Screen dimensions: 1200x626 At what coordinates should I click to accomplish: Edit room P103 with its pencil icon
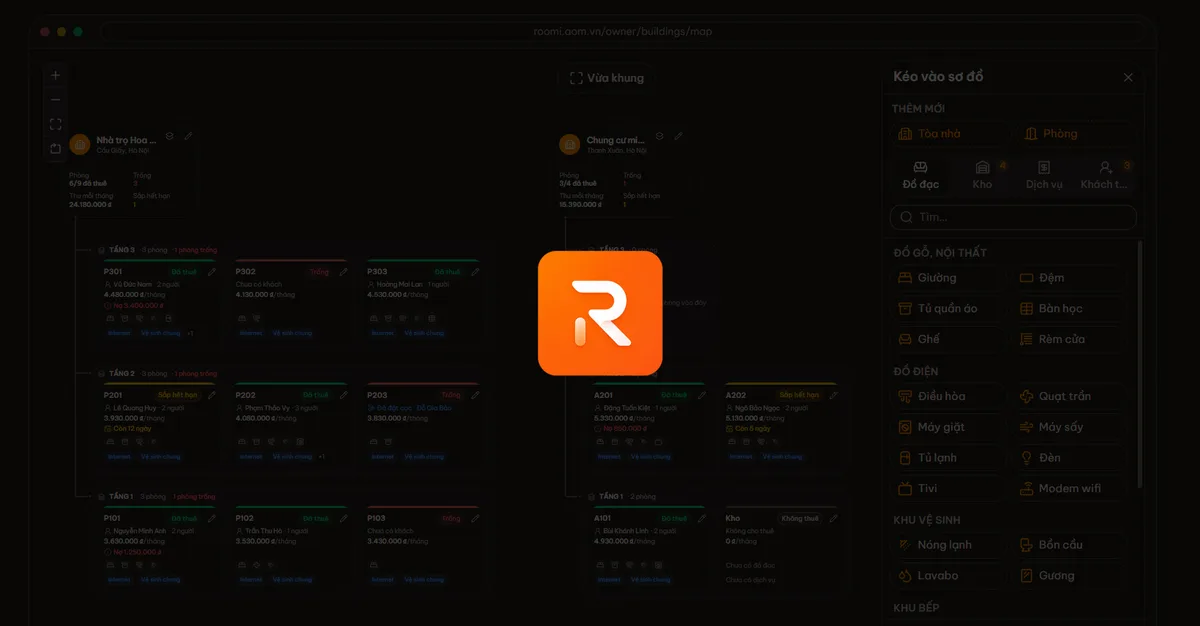(x=475, y=519)
